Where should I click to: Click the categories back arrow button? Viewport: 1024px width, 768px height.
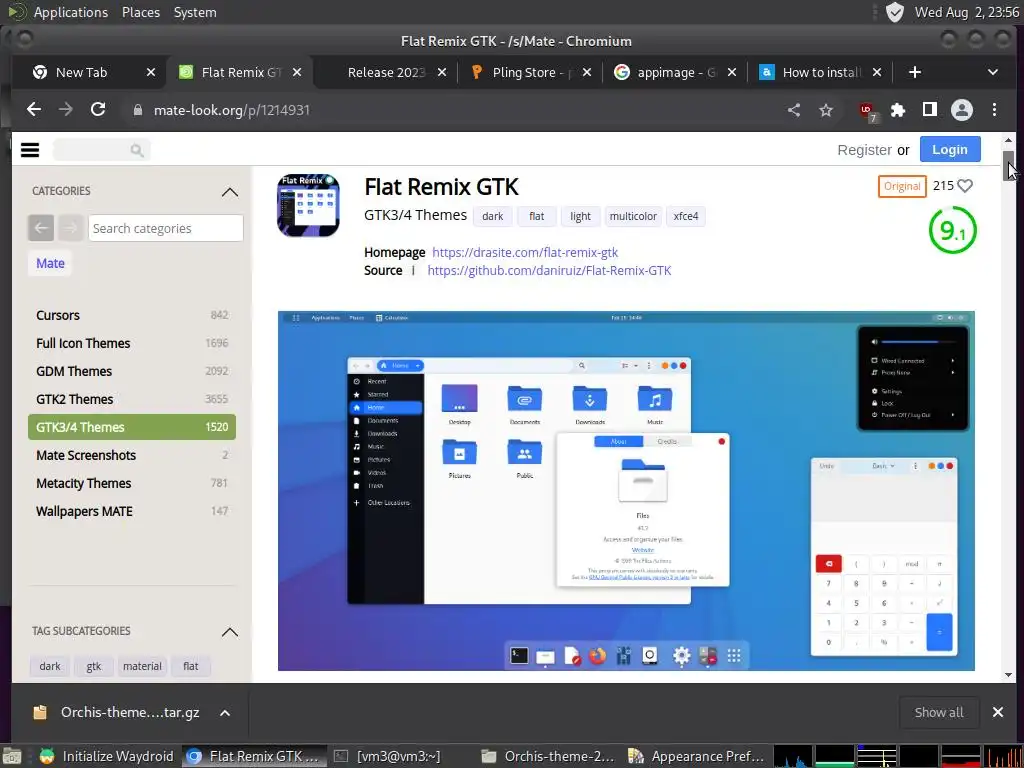(x=40, y=228)
